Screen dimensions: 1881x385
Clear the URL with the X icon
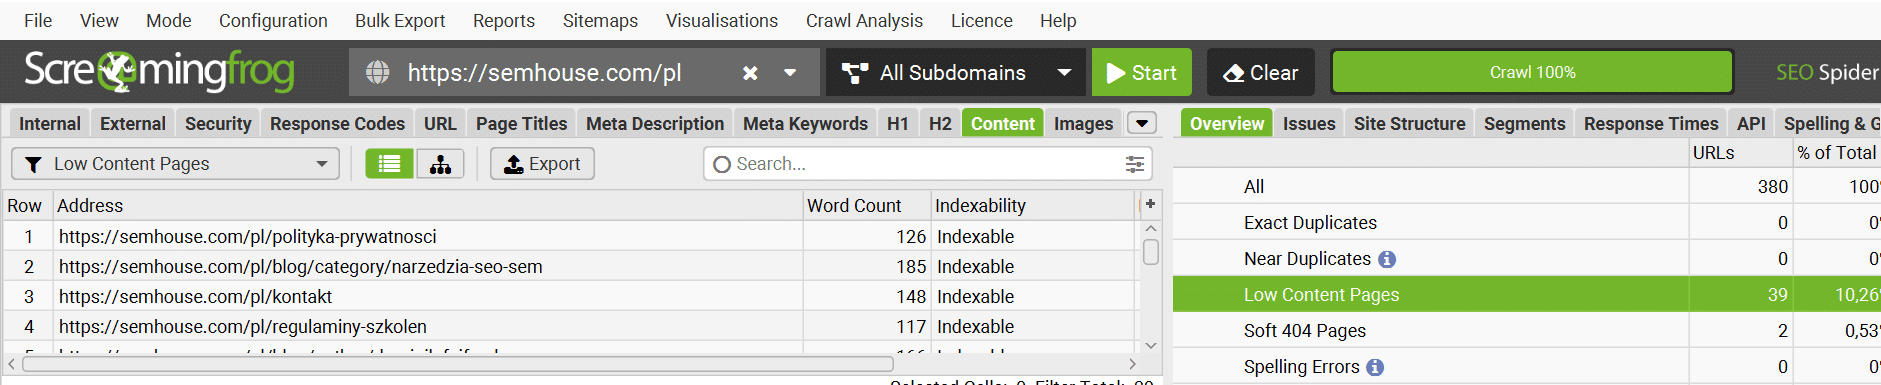[x=750, y=73]
